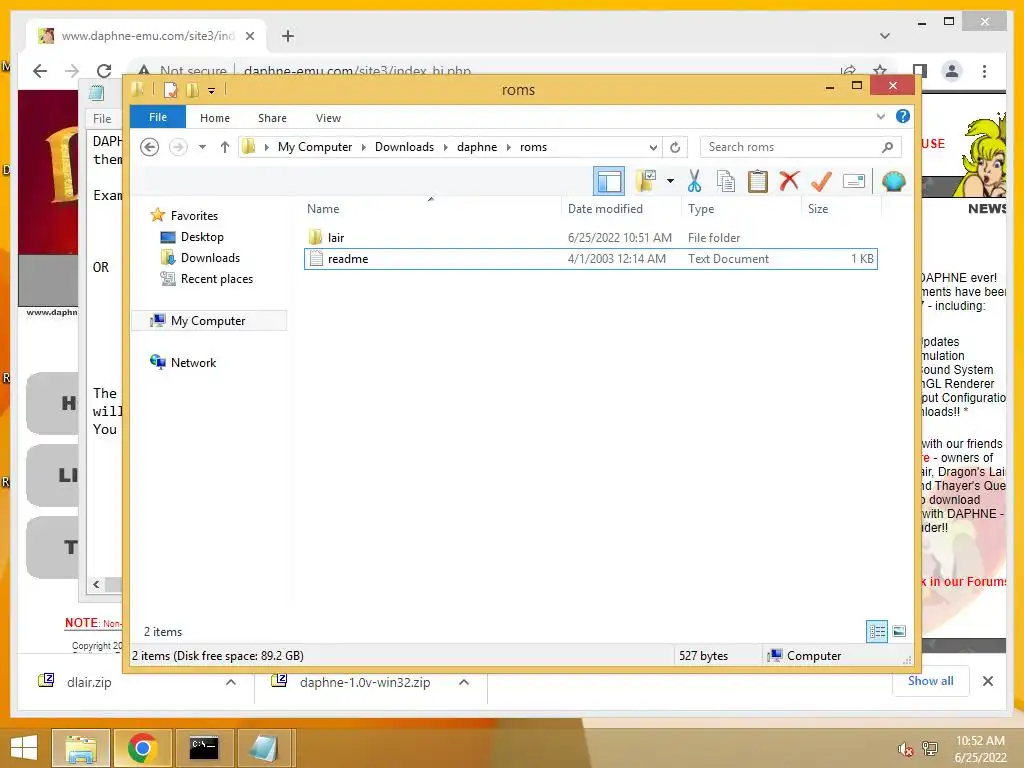This screenshot has width=1024, height=768.
Task: Click the Paste clipboard icon
Action: point(758,181)
